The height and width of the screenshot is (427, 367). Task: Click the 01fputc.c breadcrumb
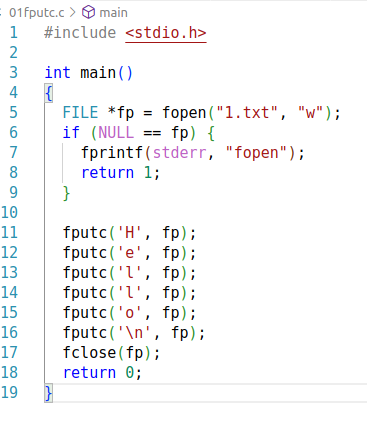37,13
